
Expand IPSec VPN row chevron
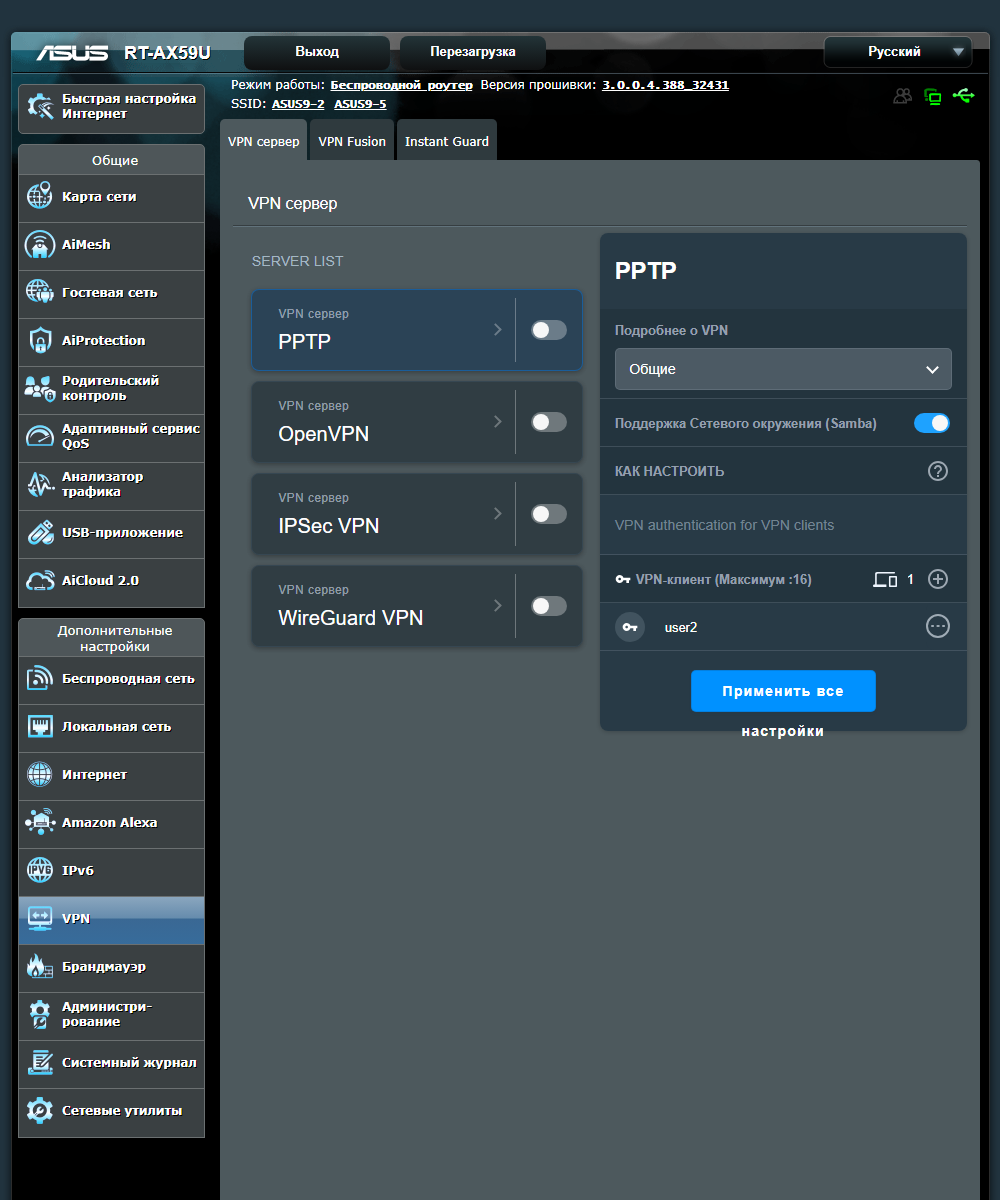(x=498, y=513)
